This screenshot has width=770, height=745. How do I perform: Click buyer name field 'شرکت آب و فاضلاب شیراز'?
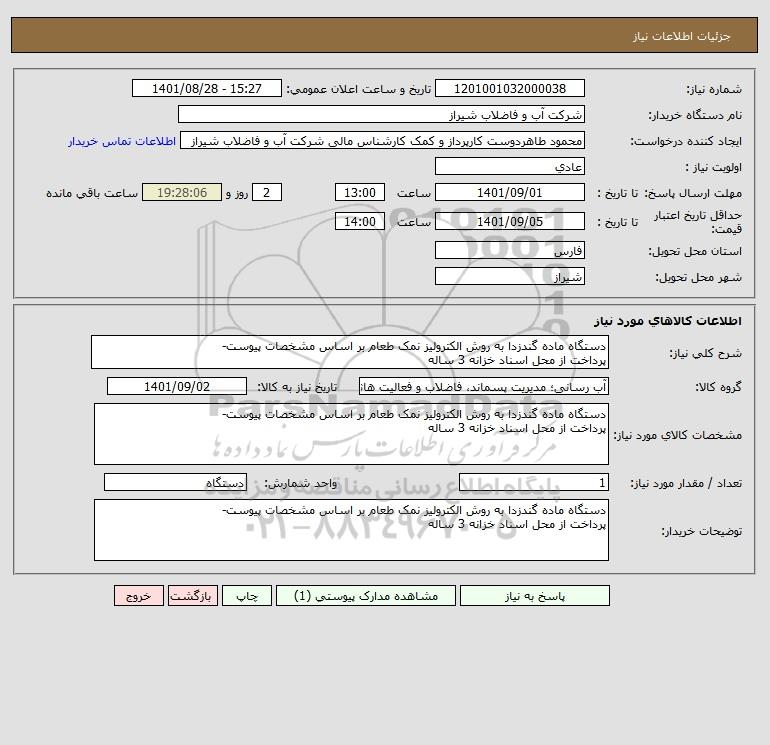381,114
